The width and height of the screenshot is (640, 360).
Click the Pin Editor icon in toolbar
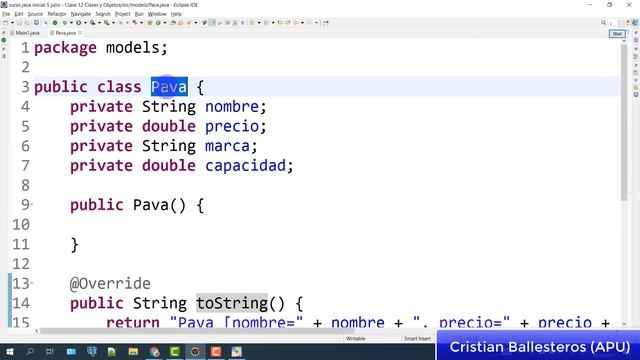pos(325,23)
